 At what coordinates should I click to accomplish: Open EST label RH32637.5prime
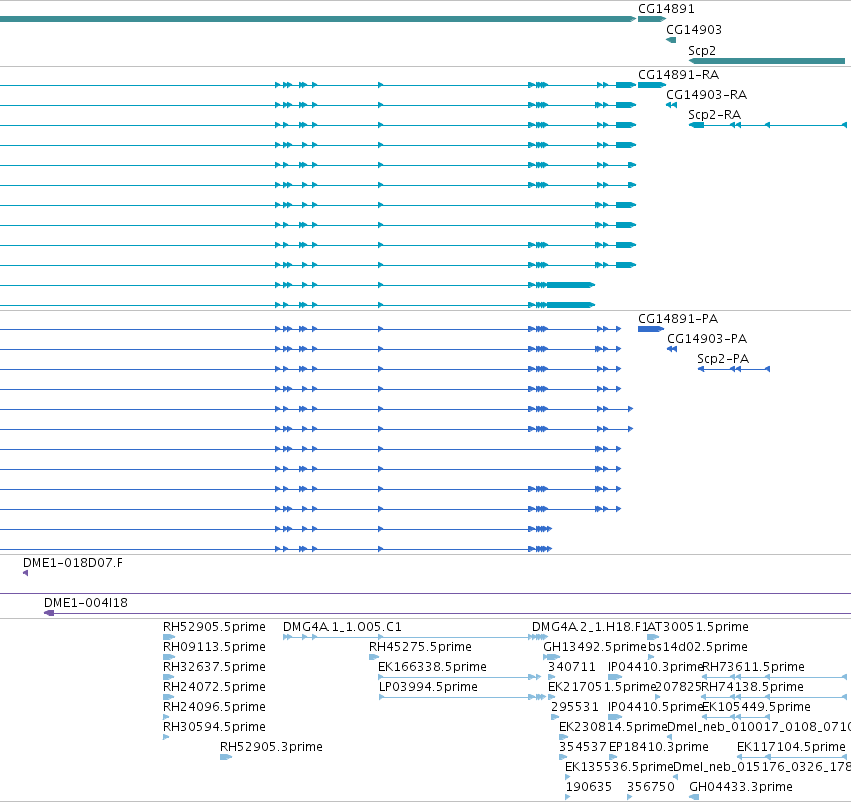[x=214, y=667]
